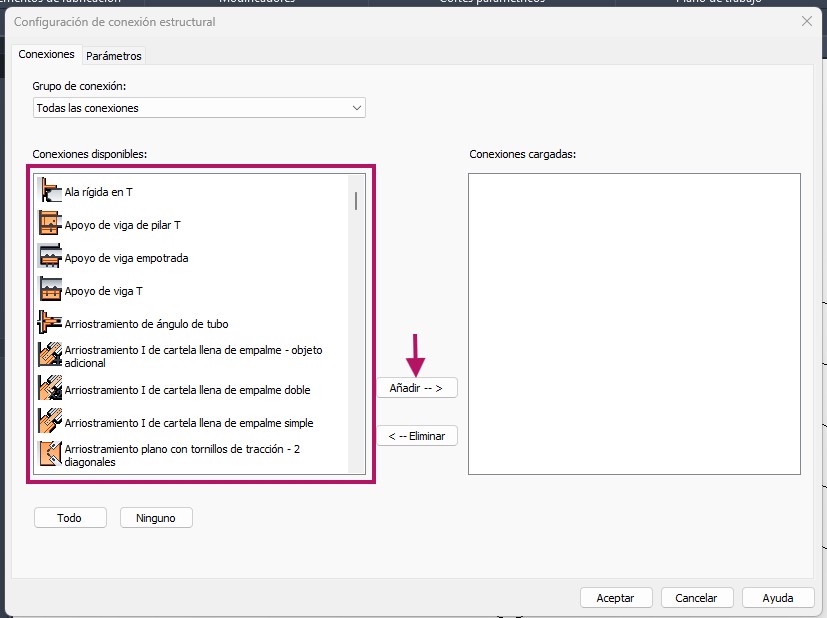Click the Ninguno button
The height and width of the screenshot is (618, 827).
[156, 518]
